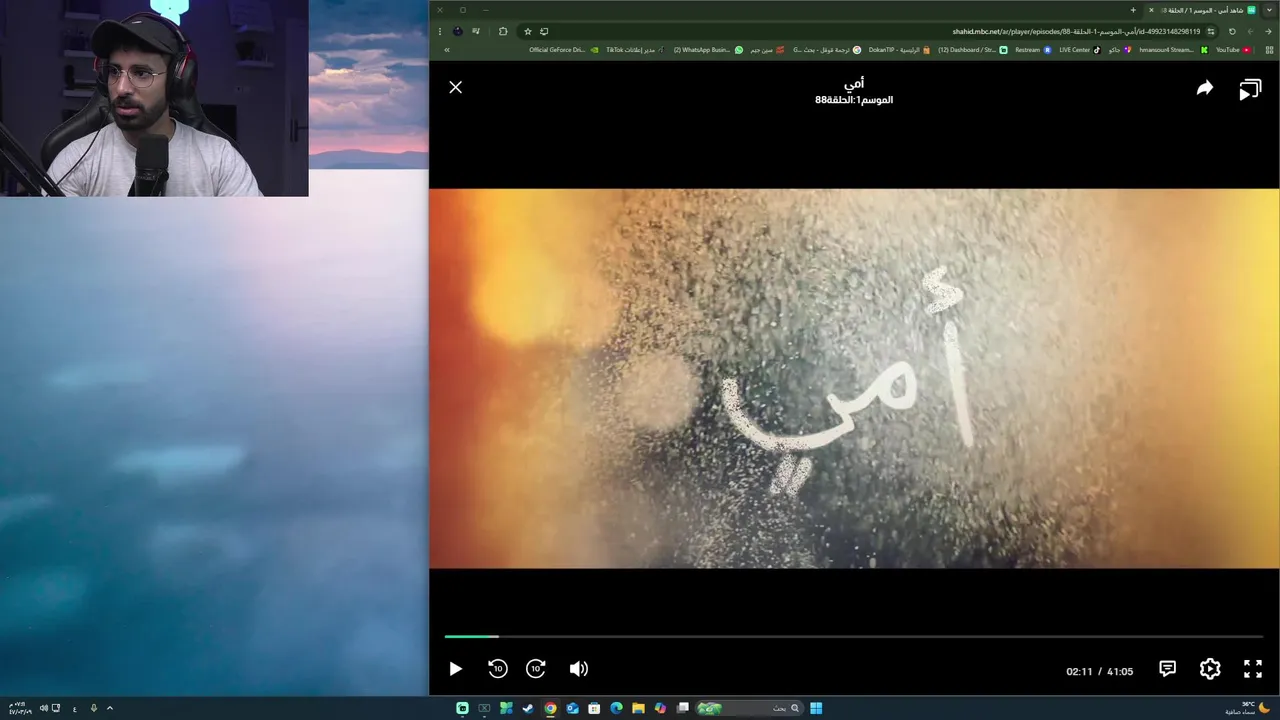
Task: Seek along the video progress bar
Action: point(854,636)
